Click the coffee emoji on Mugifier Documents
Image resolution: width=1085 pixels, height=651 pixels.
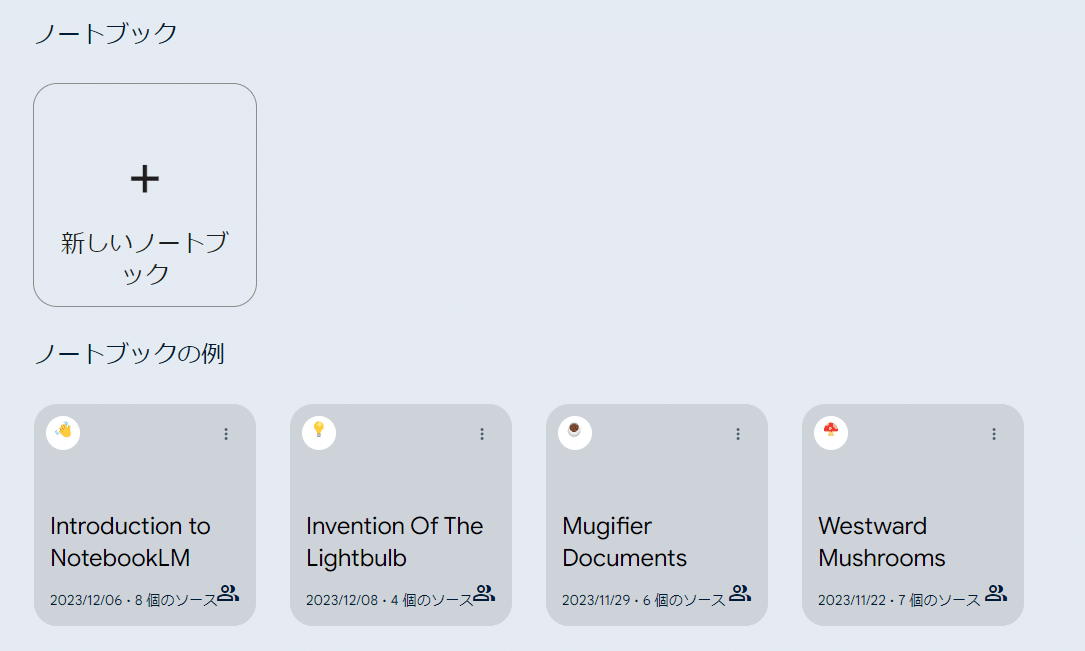point(574,433)
